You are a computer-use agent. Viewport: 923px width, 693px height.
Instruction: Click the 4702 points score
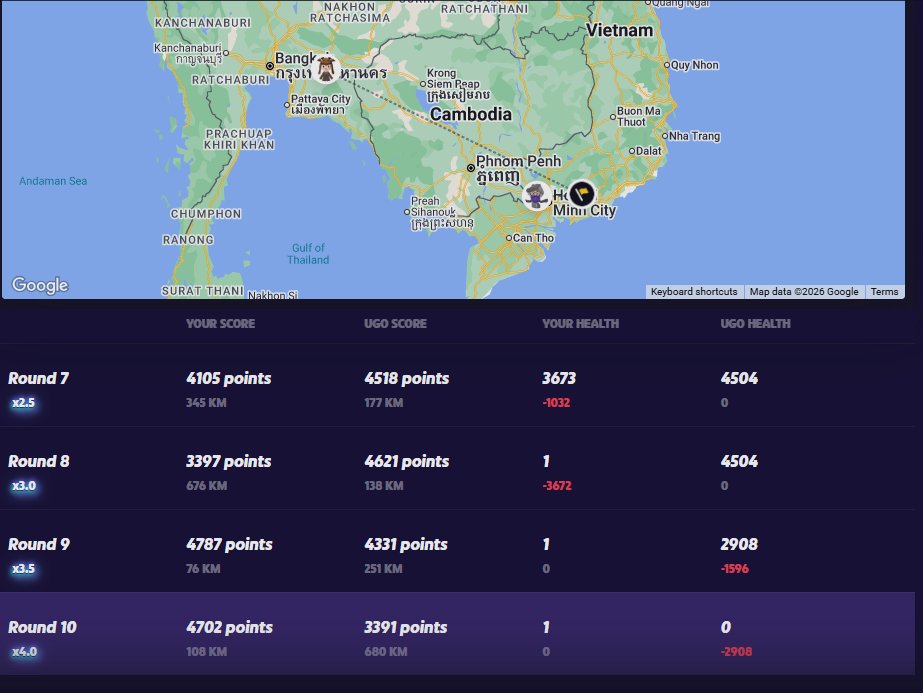pos(230,627)
